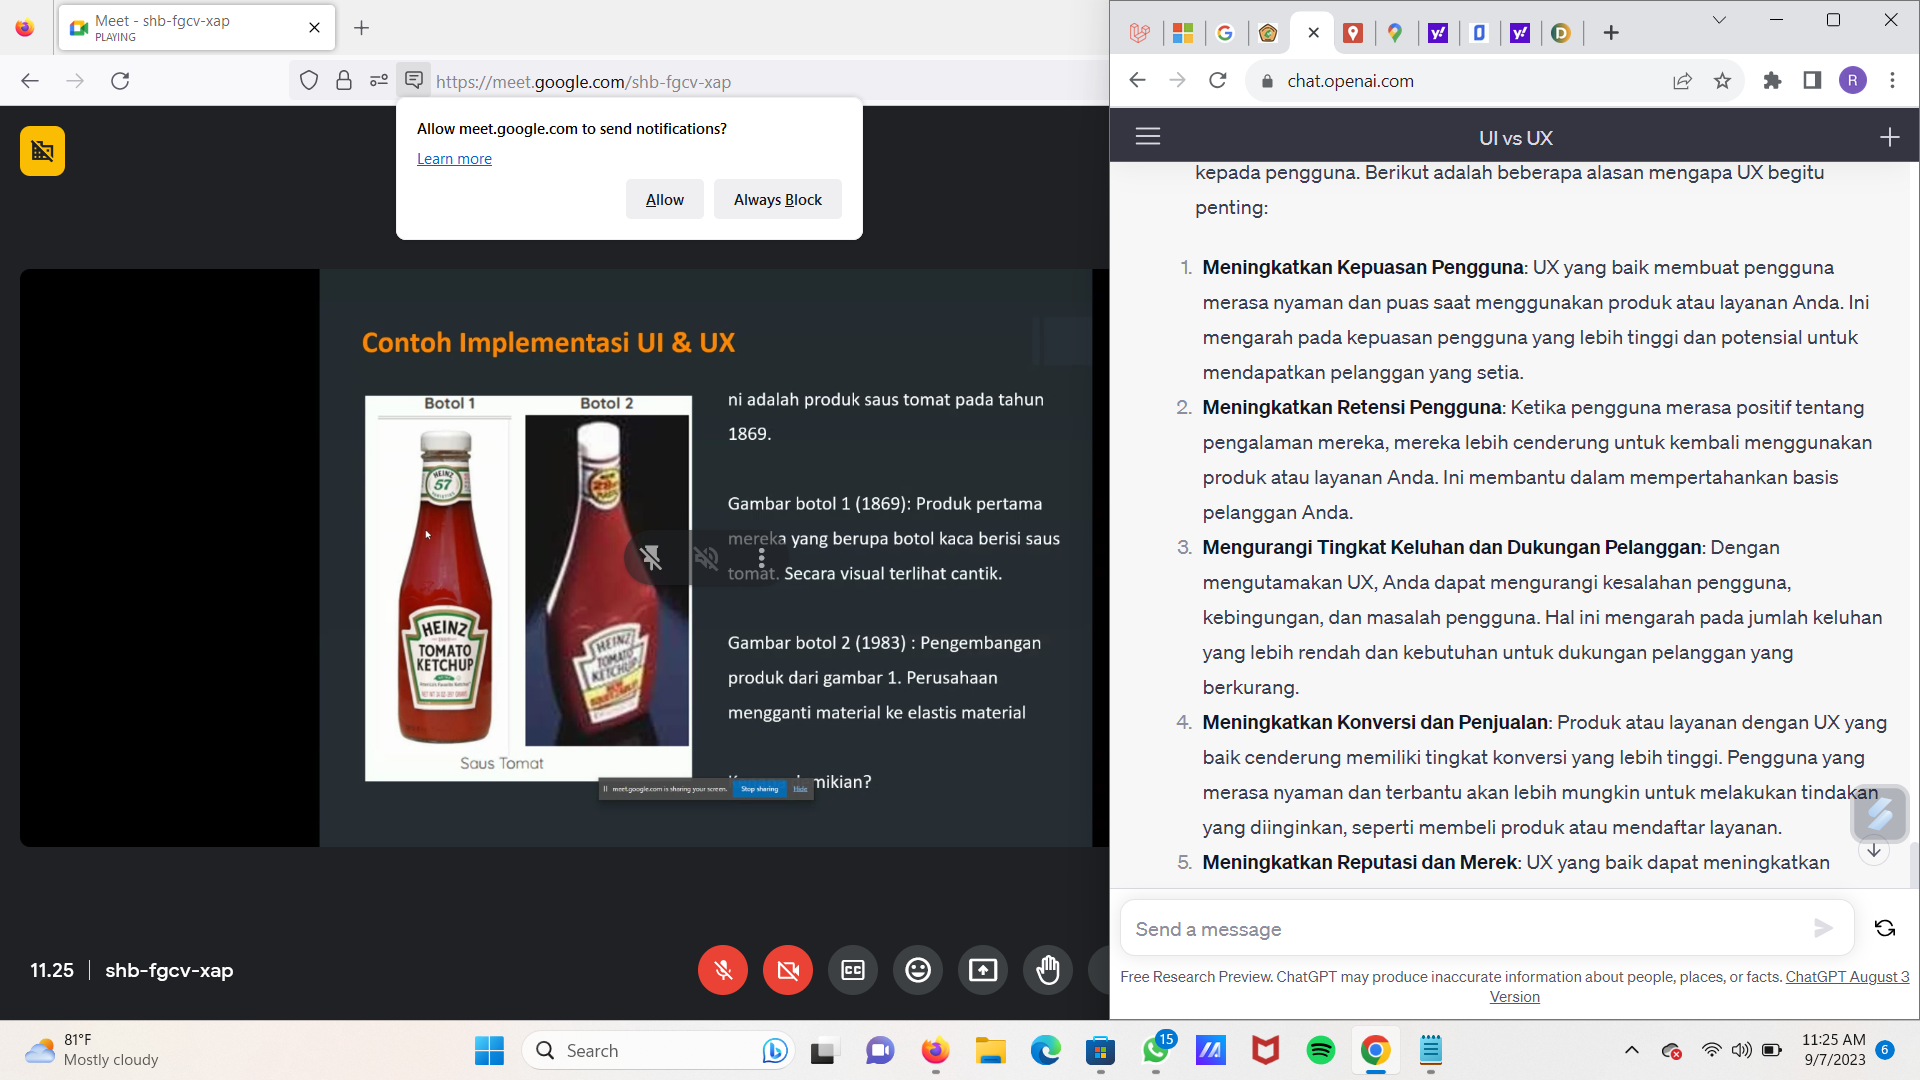Image resolution: width=1920 pixels, height=1080 pixels.
Task: Close the active ChatGPT tab in Chrome
Action: [1313, 33]
